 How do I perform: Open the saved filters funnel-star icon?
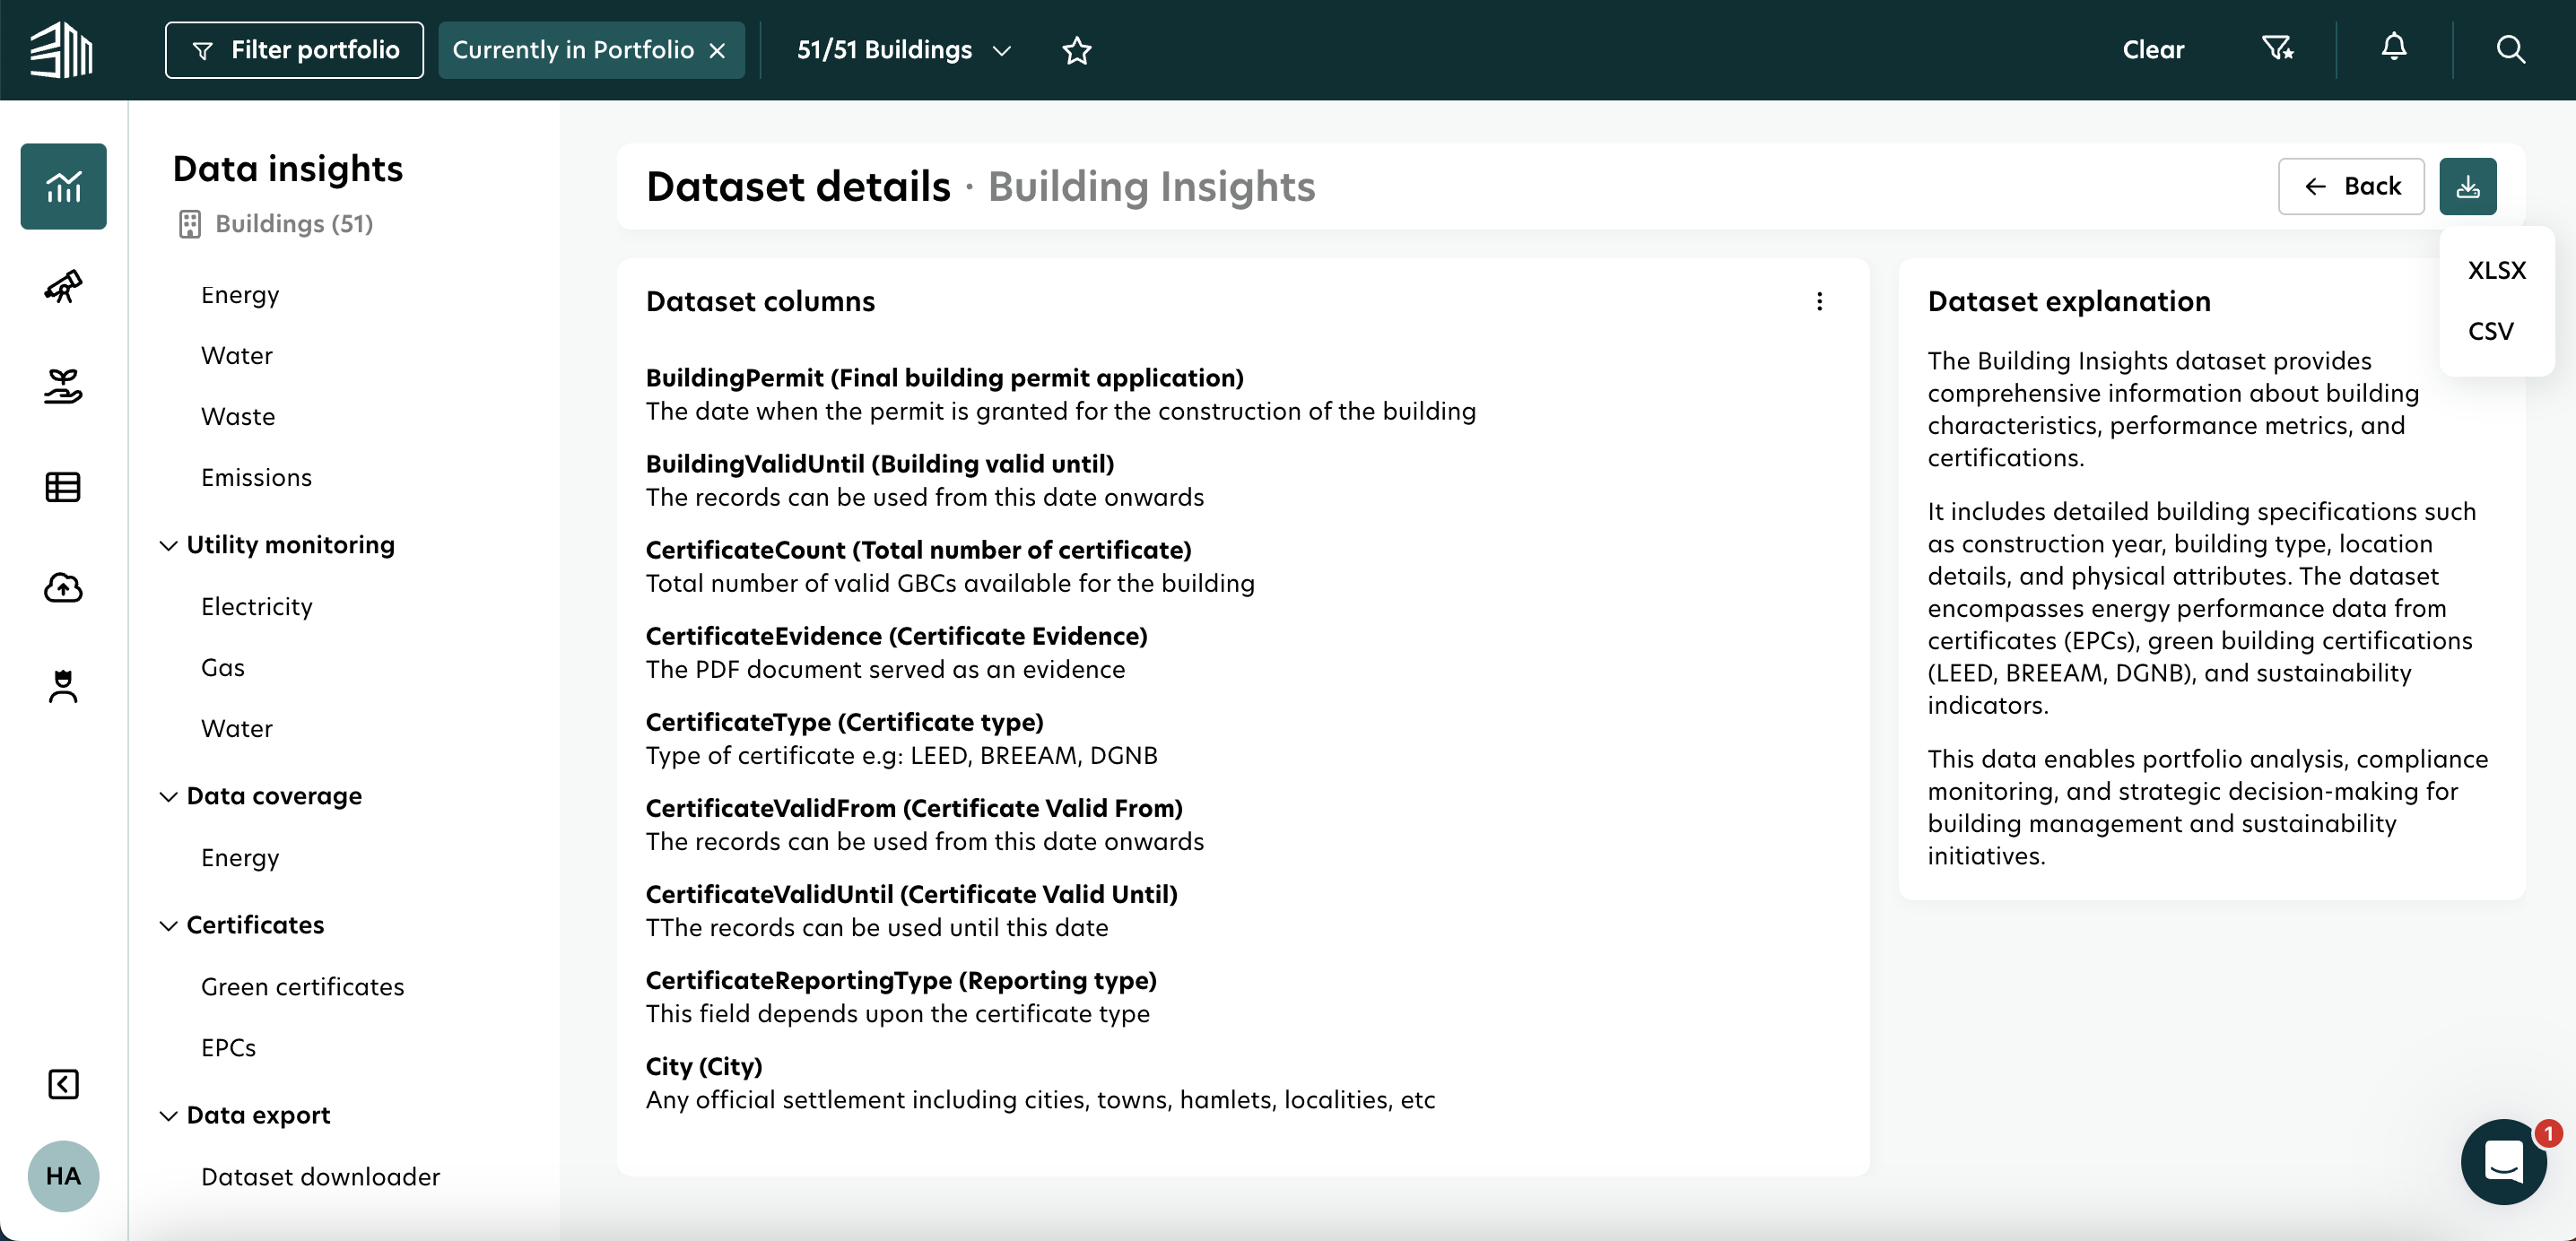[x=2277, y=48]
